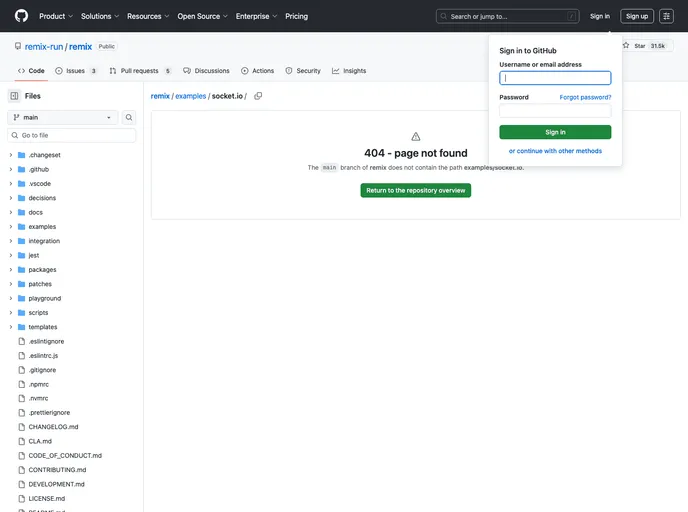Click the Pull requests icon

[113, 71]
